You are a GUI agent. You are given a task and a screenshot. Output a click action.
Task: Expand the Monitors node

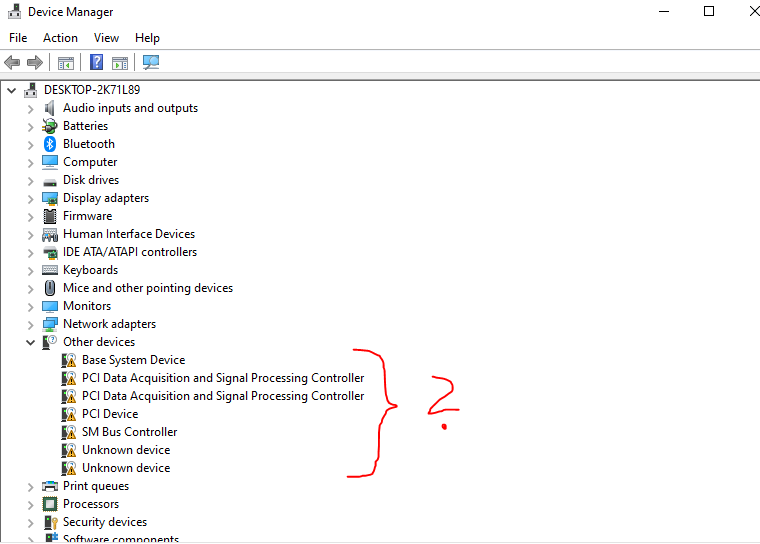(x=31, y=307)
